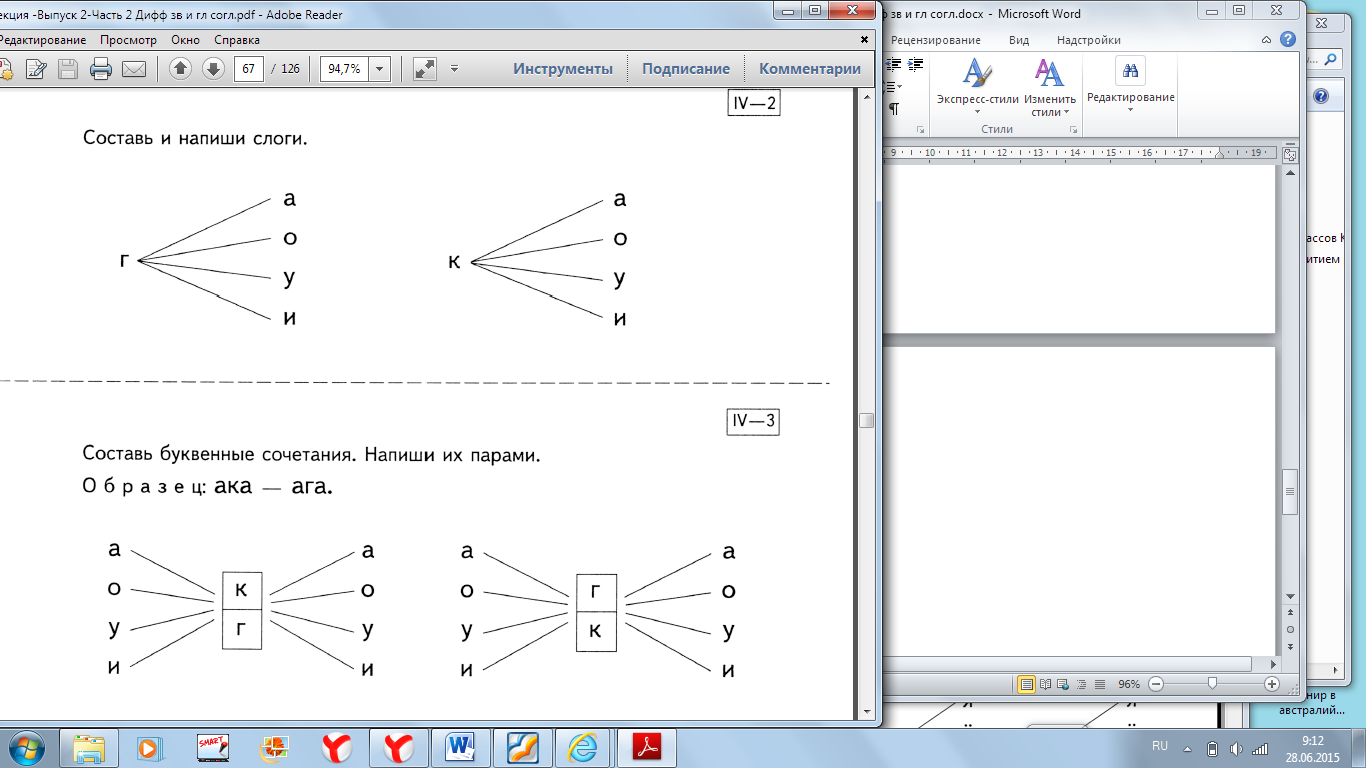
Task: Expand the Редактирование group with binoculars
Action: click(1131, 85)
